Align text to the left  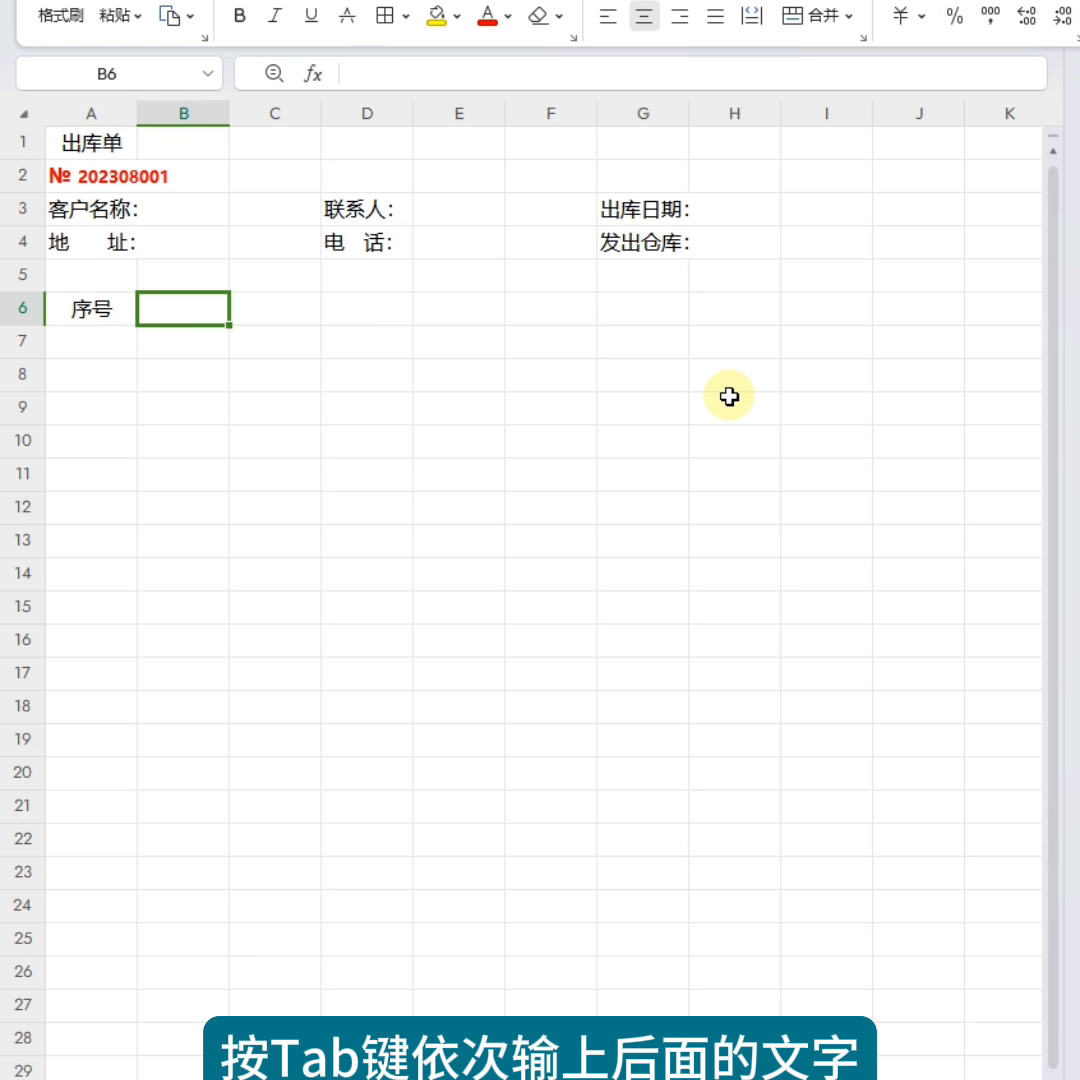608,15
